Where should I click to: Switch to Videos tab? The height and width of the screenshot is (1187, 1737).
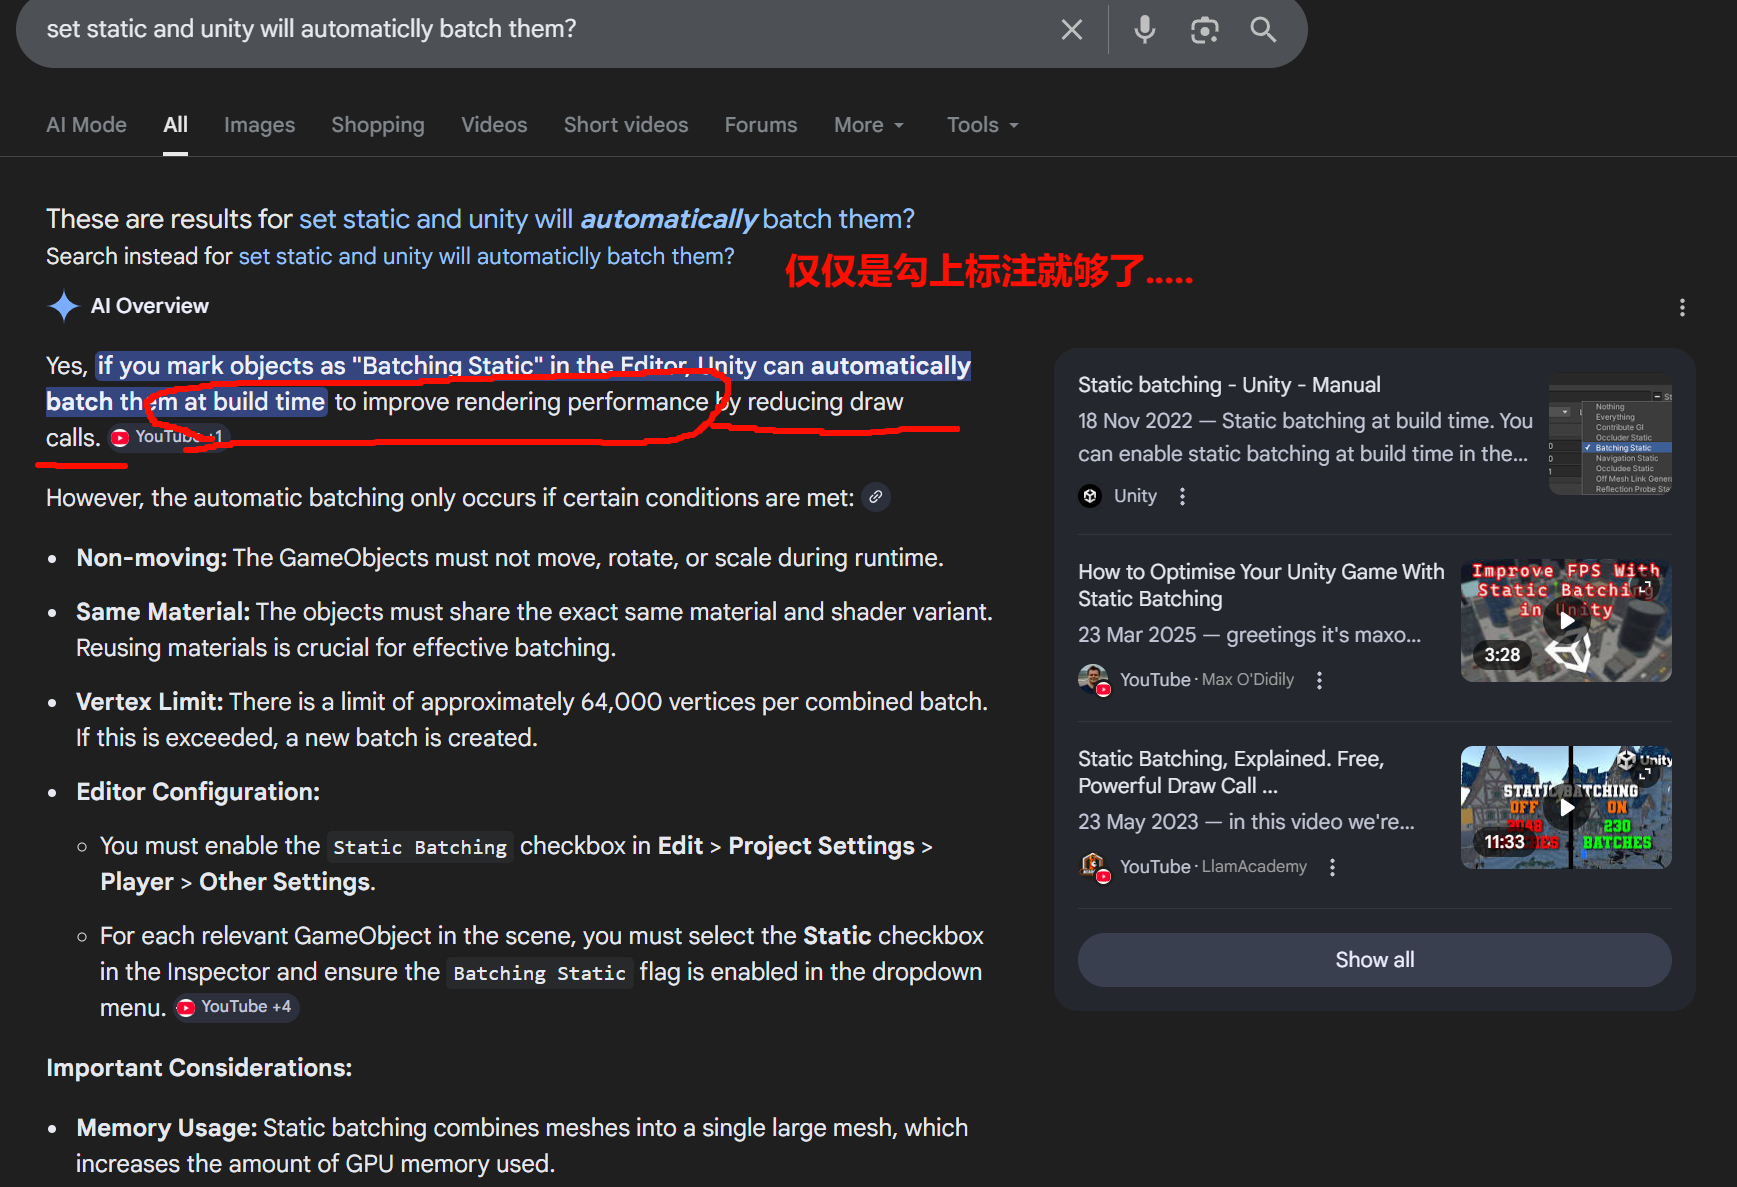494,125
